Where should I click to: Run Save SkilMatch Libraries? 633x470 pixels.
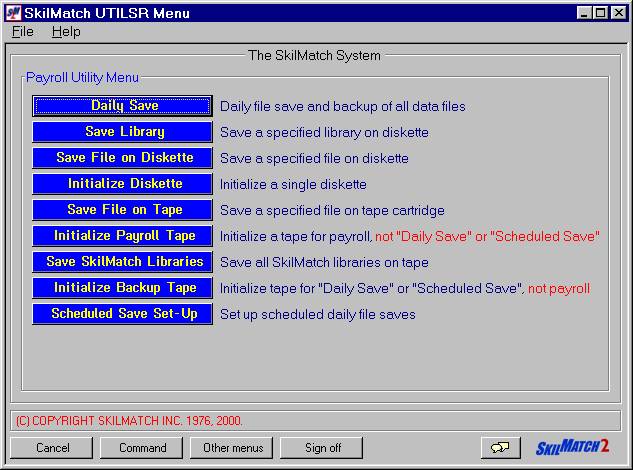click(122, 262)
